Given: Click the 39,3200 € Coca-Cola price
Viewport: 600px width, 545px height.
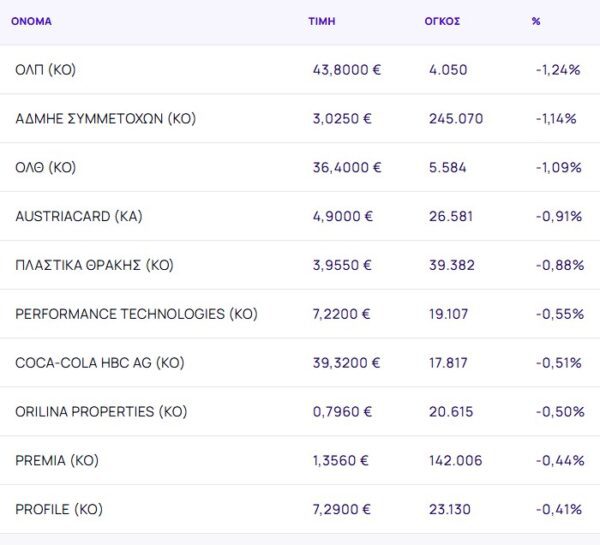Looking at the screenshot, I should pyautogui.click(x=347, y=363).
